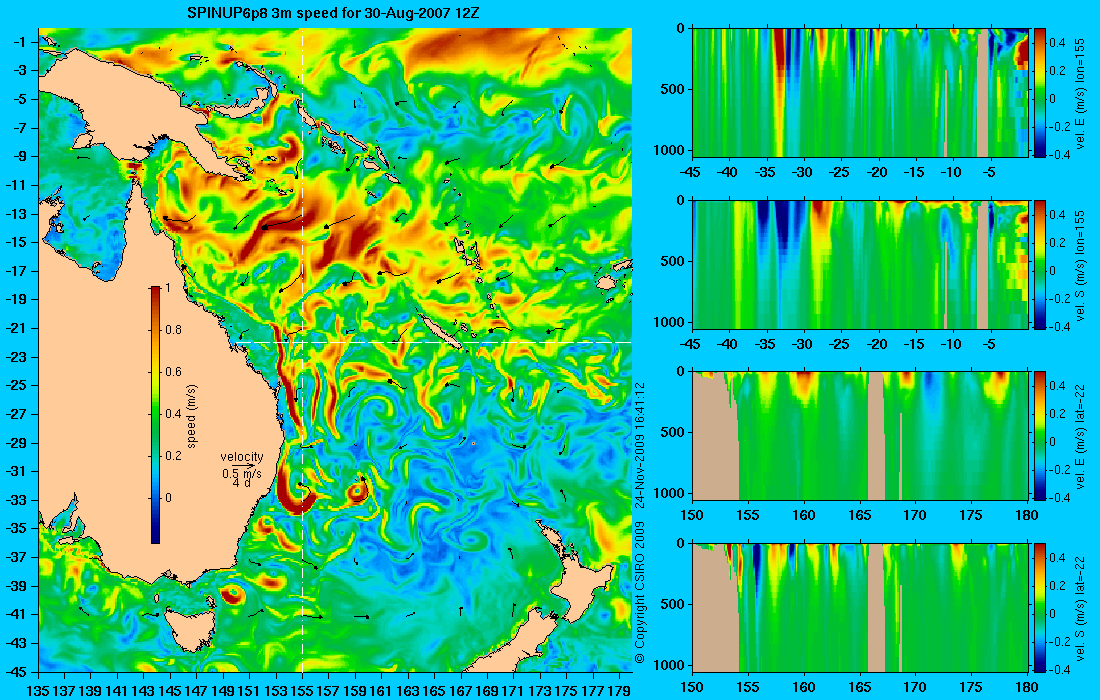1100x700 pixels.
Task: Click the 'velocity' legend label
Action: pos(241,457)
